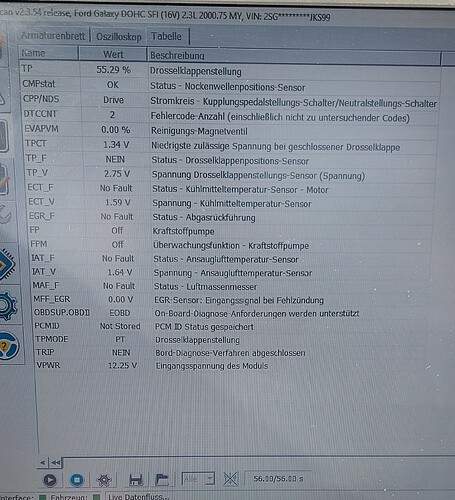The width and height of the screenshot is (455, 500).
Task: Open the gear settings icon in sidebar
Action: 8,306
